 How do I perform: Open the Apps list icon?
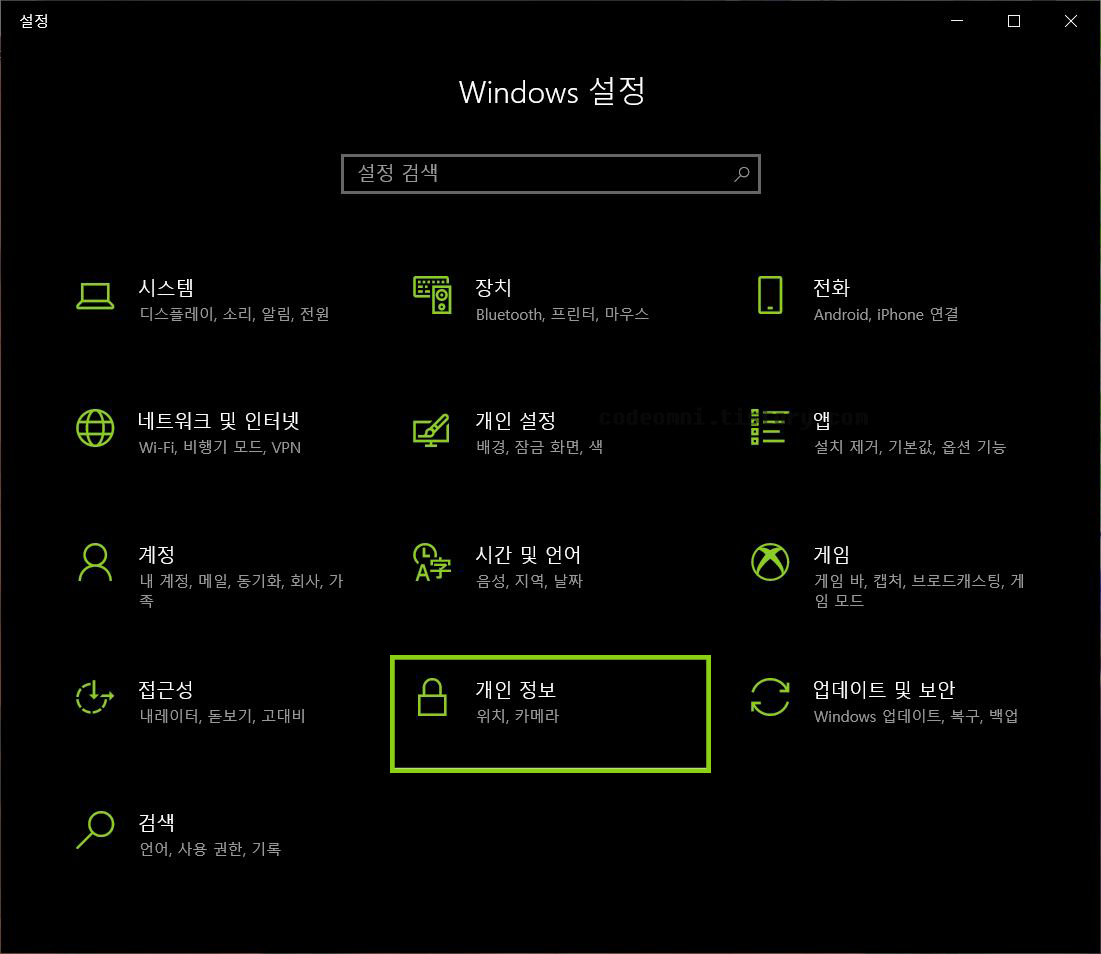point(770,427)
